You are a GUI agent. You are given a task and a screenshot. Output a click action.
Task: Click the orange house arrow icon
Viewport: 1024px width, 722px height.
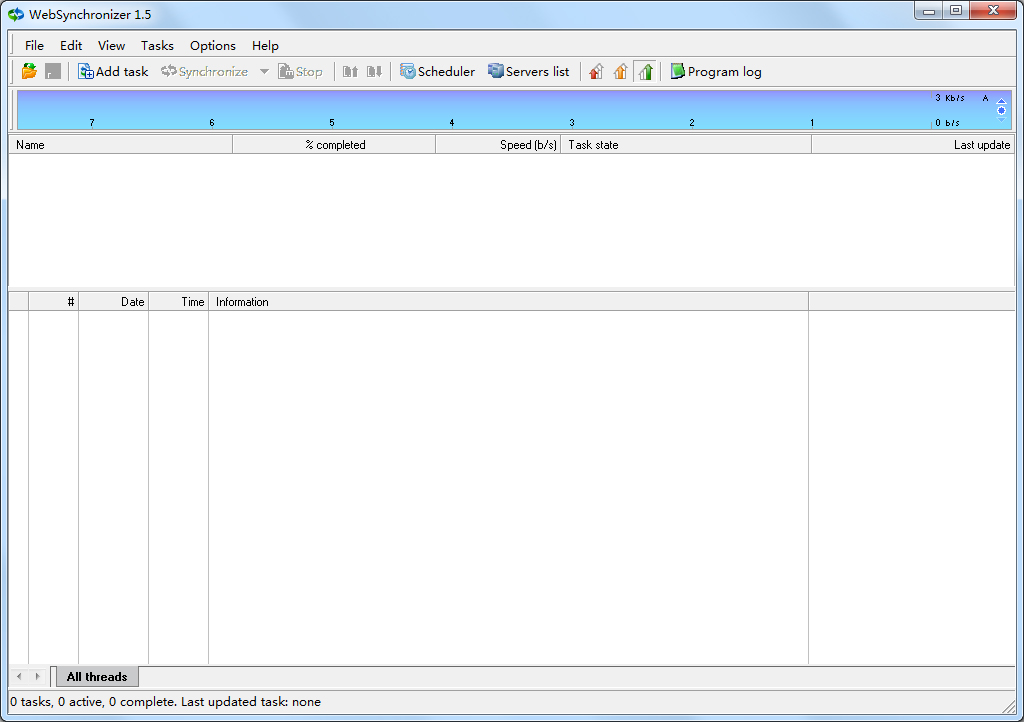pyautogui.click(x=620, y=71)
